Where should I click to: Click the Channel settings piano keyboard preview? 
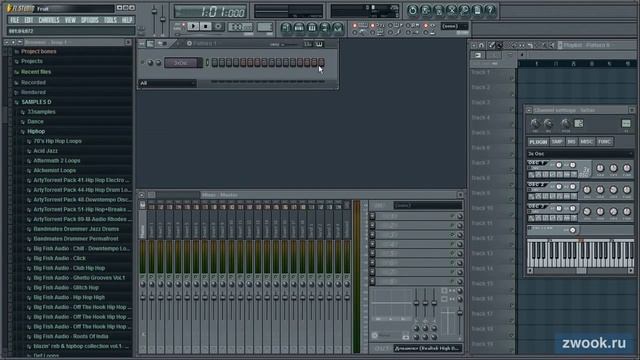point(580,253)
